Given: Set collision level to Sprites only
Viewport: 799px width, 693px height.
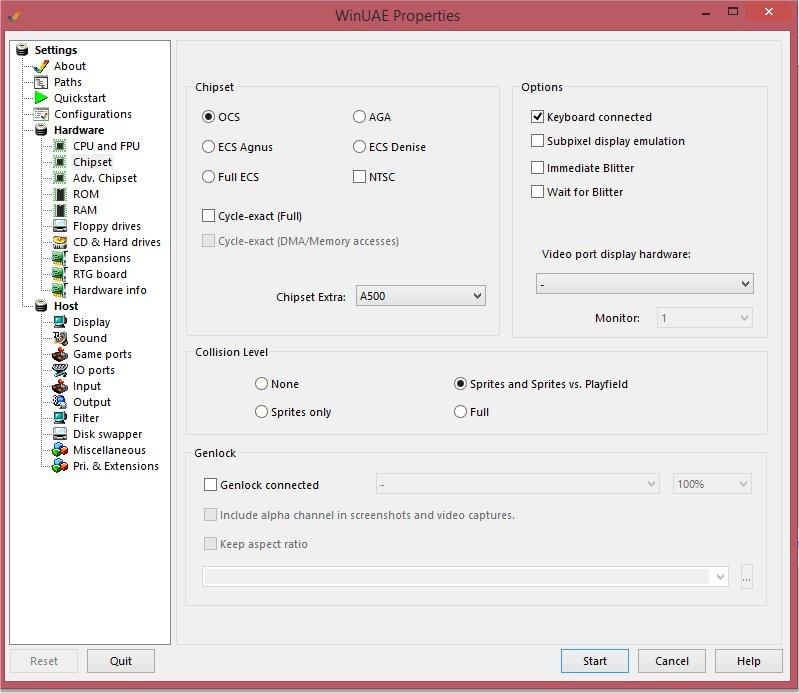Looking at the screenshot, I should pos(261,412).
